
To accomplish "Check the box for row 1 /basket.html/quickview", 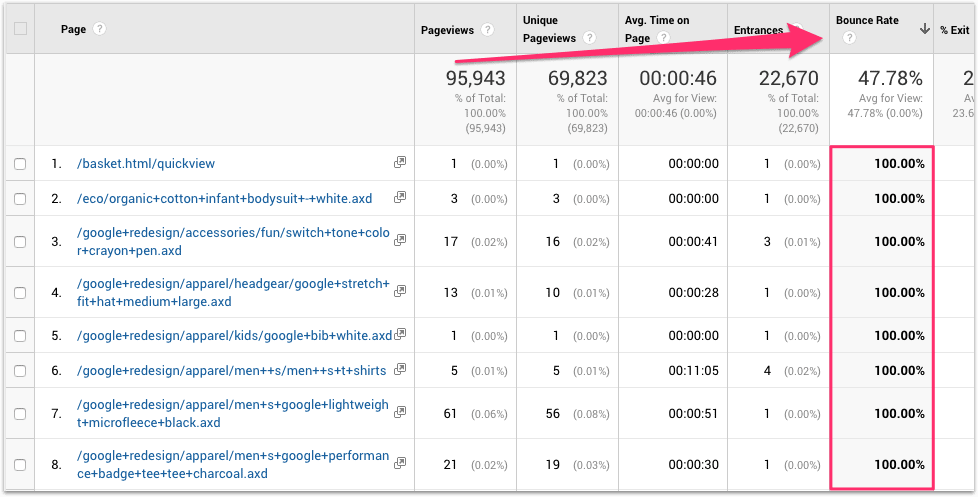I will [x=20, y=164].
